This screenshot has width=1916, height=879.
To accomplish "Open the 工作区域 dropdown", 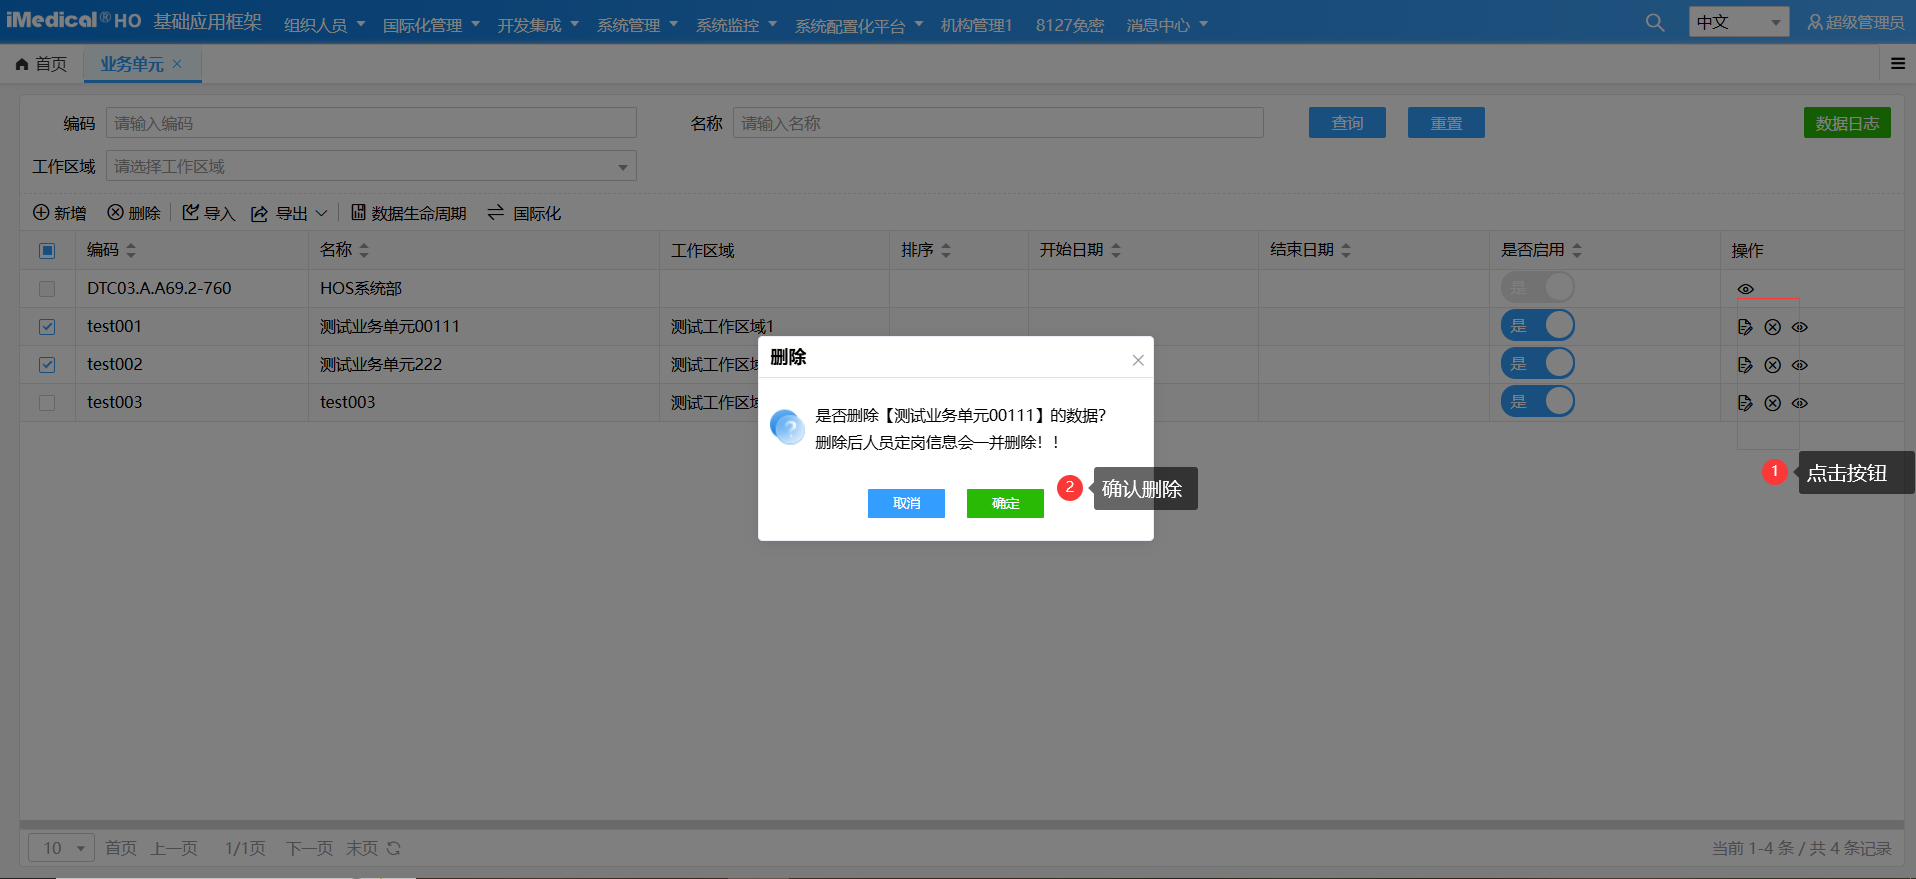I will (371, 166).
